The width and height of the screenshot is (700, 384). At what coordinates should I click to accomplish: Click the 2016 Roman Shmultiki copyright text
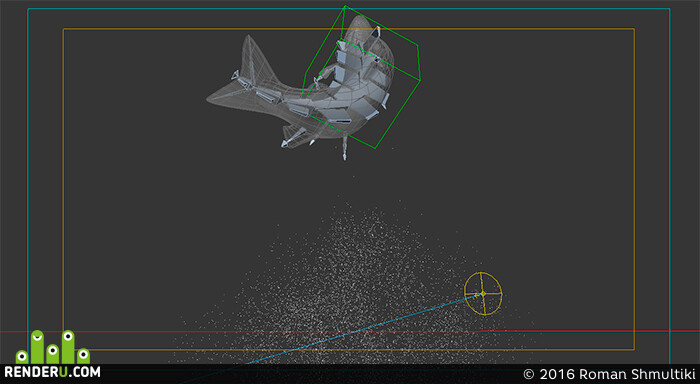pos(609,374)
